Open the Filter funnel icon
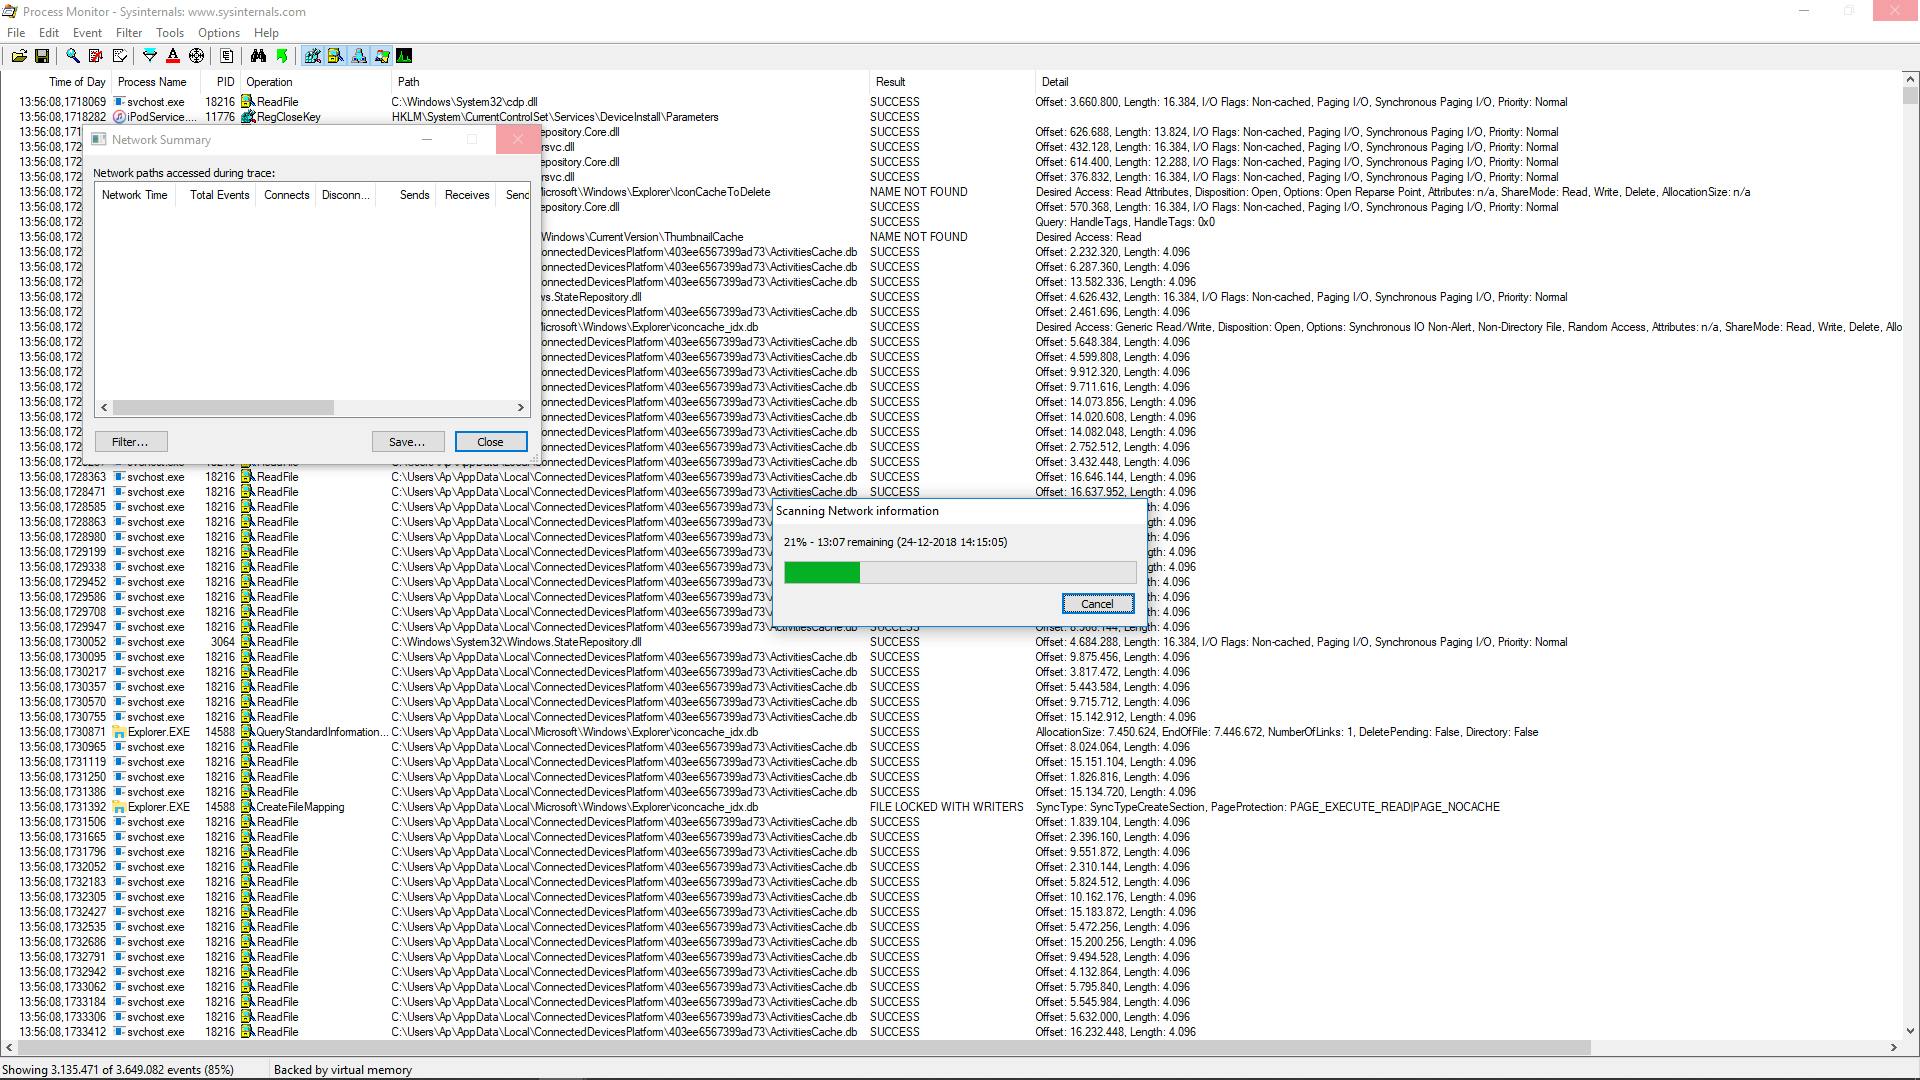Image resolution: width=1920 pixels, height=1080 pixels. pyautogui.click(x=150, y=57)
